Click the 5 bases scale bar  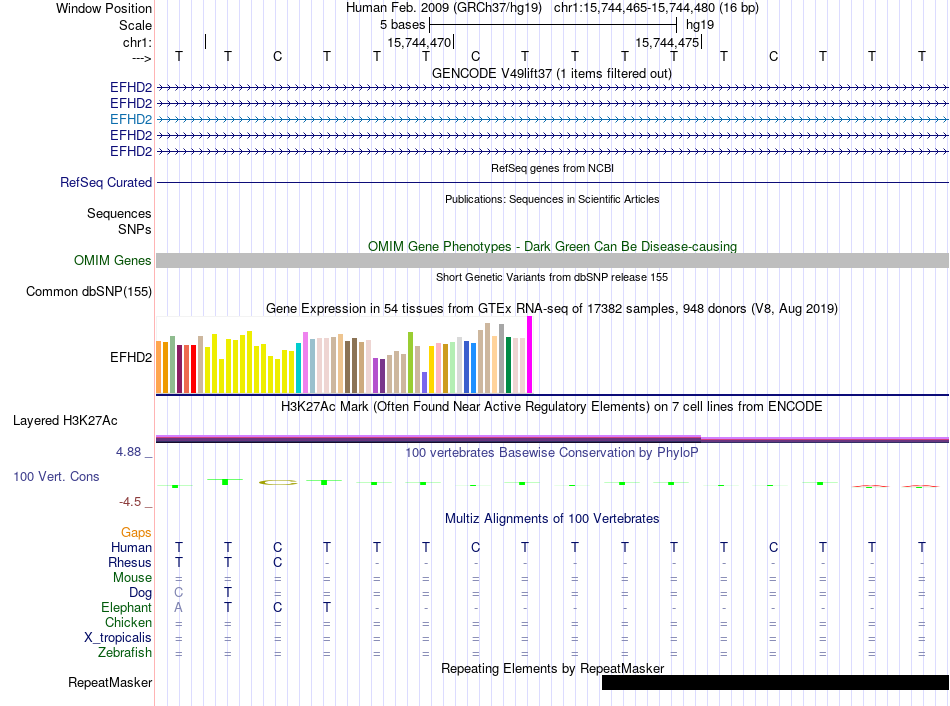coord(553,25)
